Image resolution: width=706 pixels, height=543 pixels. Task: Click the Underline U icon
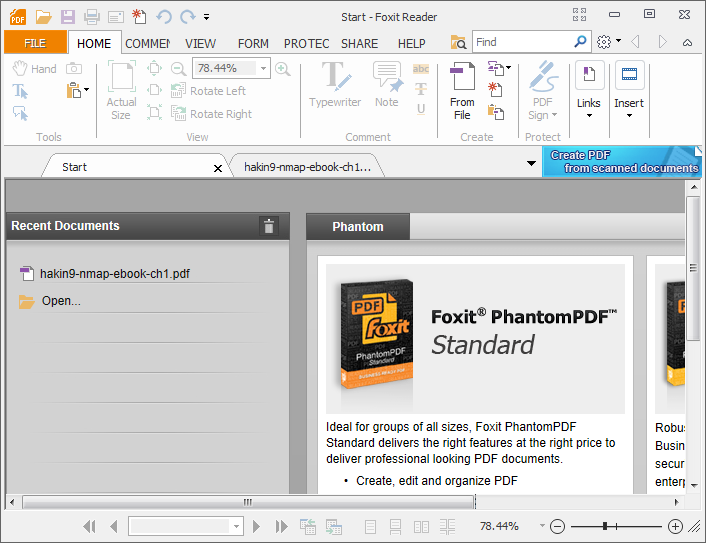click(x=421, y=109)
